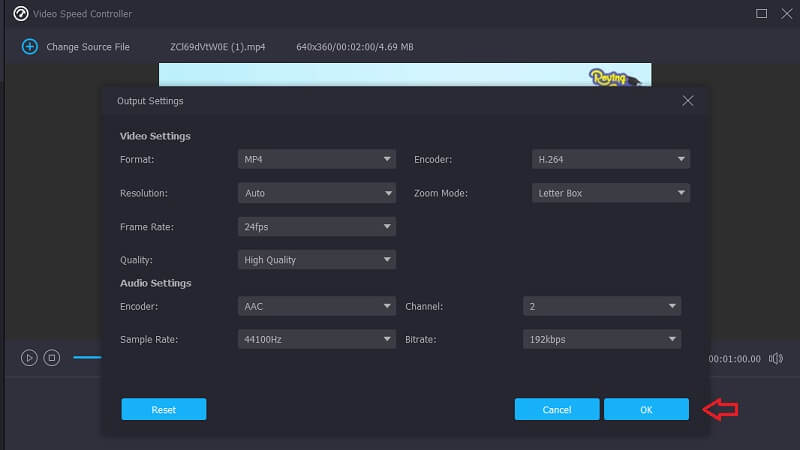Expand Zoom Mode dropdown showing Letter Box
The width and height of the screenshot is (800, 450).
610,193
